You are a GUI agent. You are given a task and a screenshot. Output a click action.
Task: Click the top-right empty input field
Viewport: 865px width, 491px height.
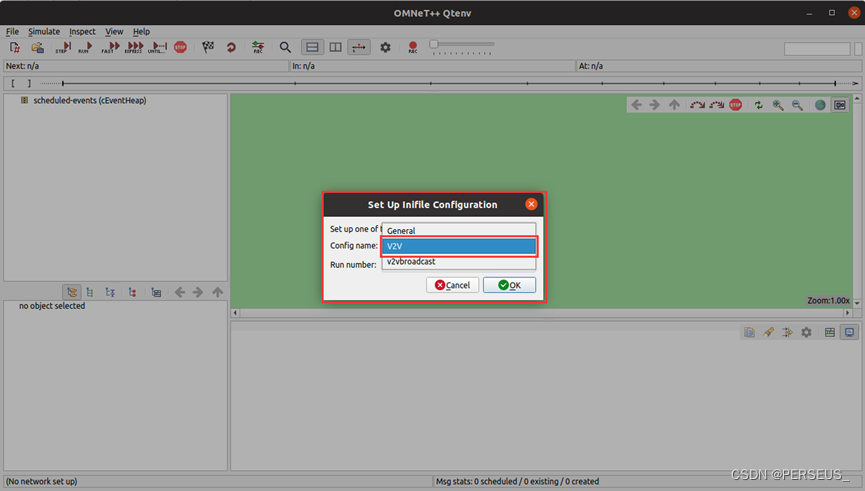coord(817,49)
